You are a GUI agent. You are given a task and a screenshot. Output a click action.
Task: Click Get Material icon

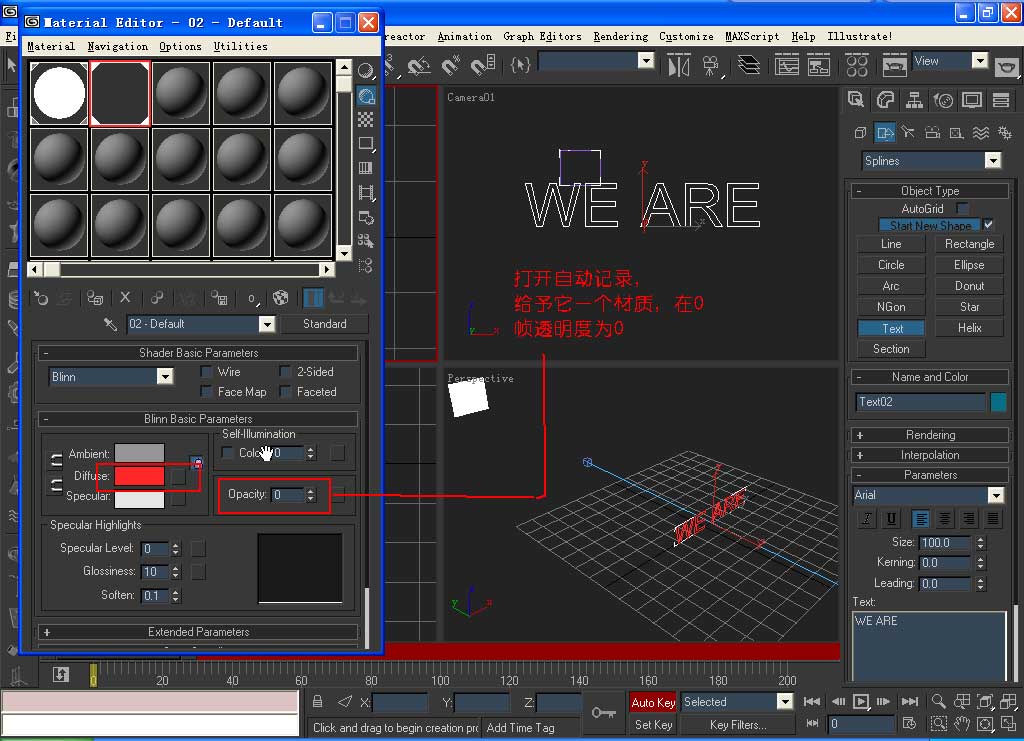point(41,298)
